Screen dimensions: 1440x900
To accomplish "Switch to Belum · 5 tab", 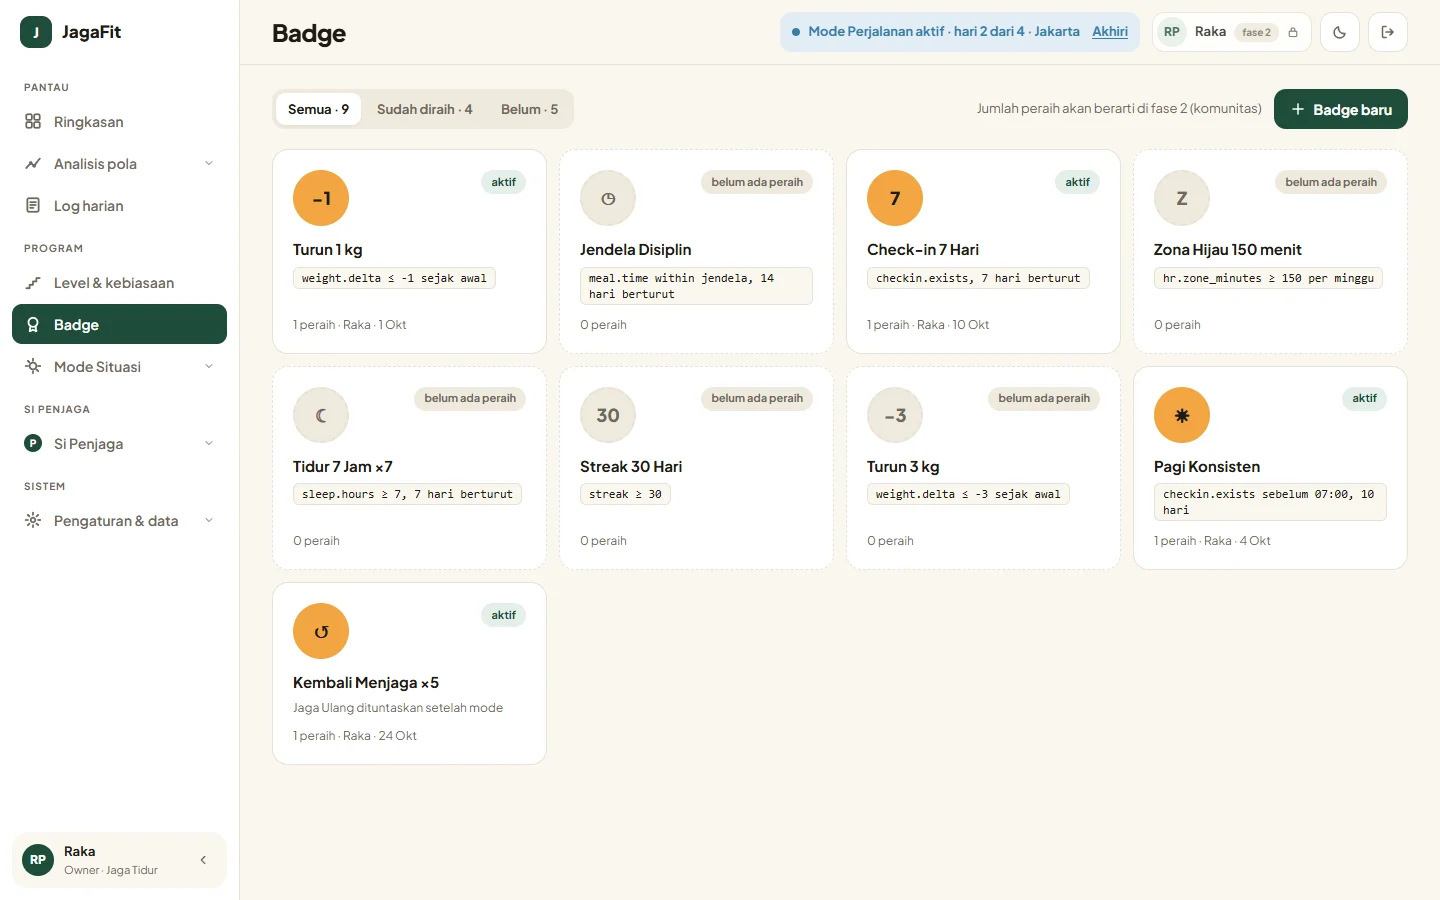I will (529, 109).
